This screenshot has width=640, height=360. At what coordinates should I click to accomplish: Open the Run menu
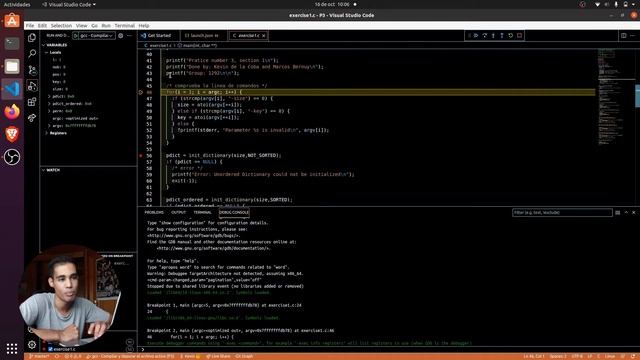click(x=106, y=25)
